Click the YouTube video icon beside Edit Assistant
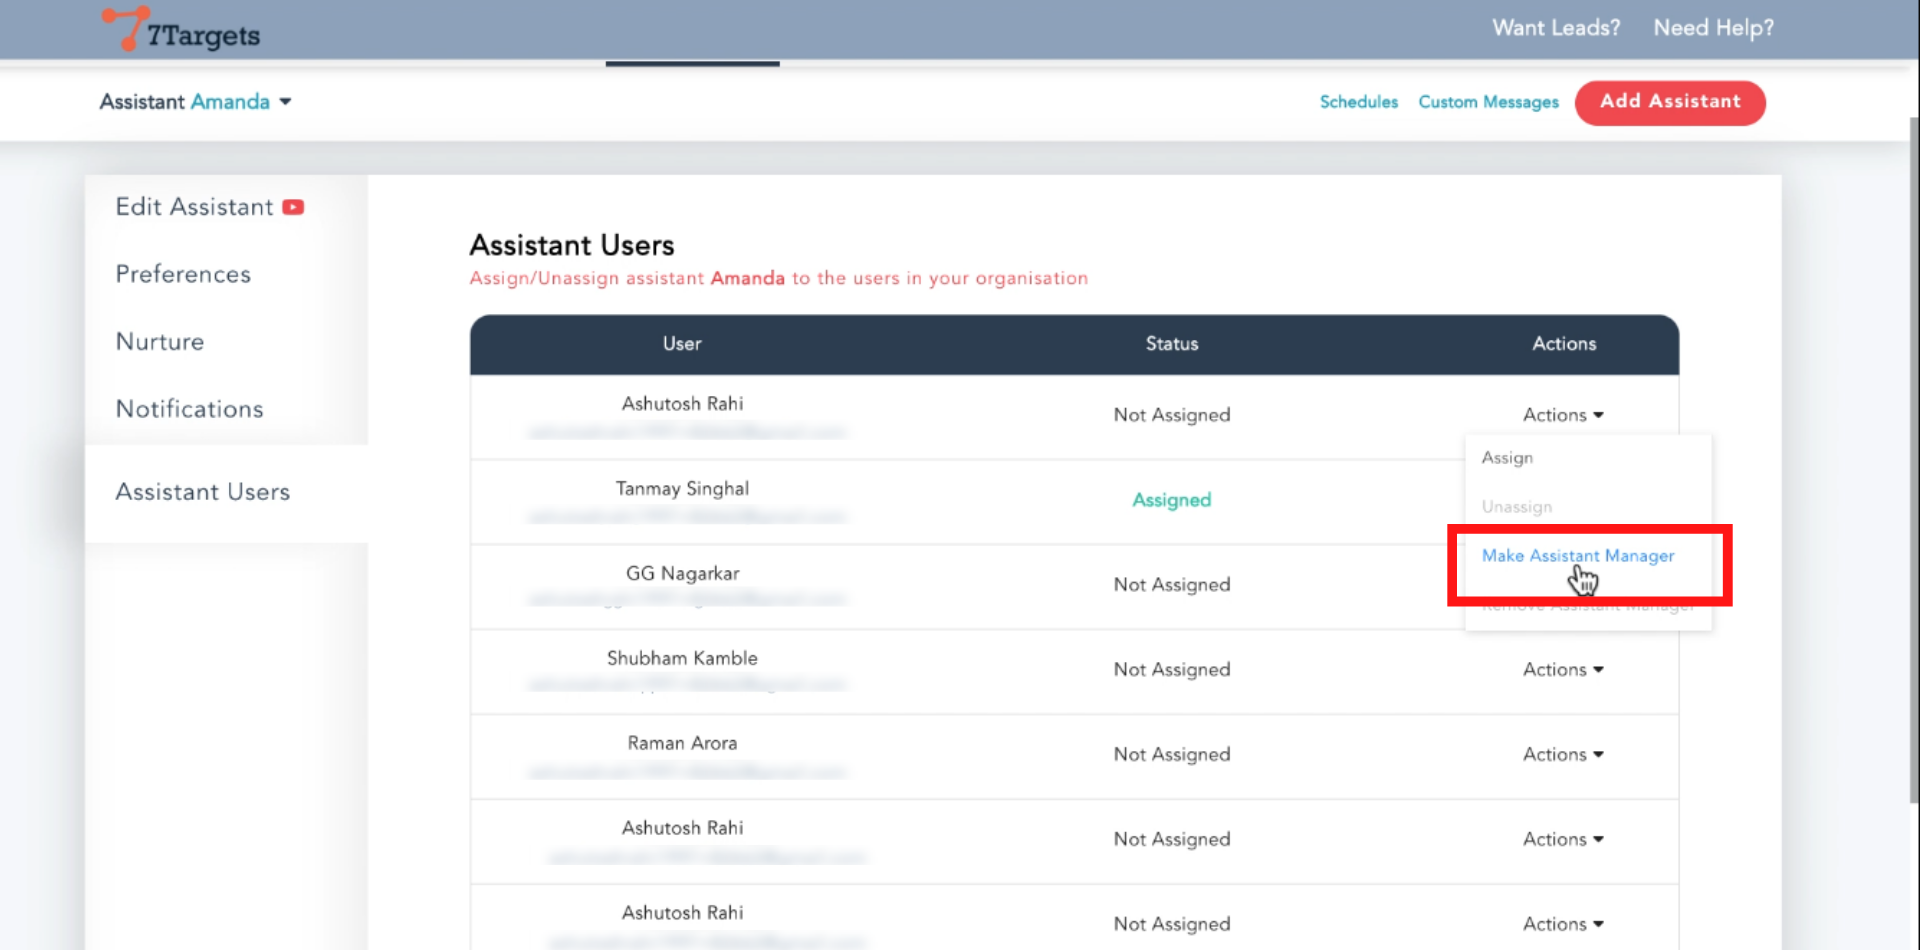1920x950 pixels. [x=293, y=207]
